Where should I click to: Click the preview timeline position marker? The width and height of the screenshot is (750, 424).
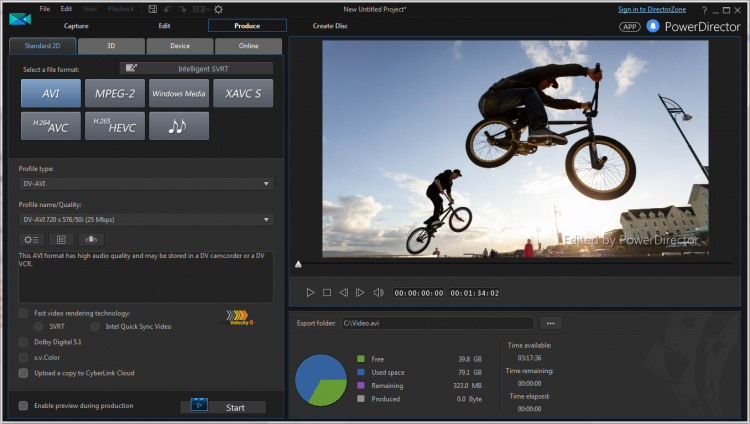298,264
